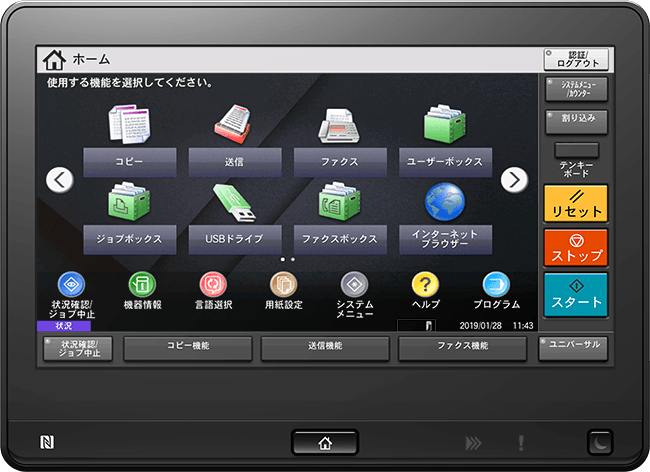
Task: Open the コピー (Copy) function icon
Action: (129, 127)
